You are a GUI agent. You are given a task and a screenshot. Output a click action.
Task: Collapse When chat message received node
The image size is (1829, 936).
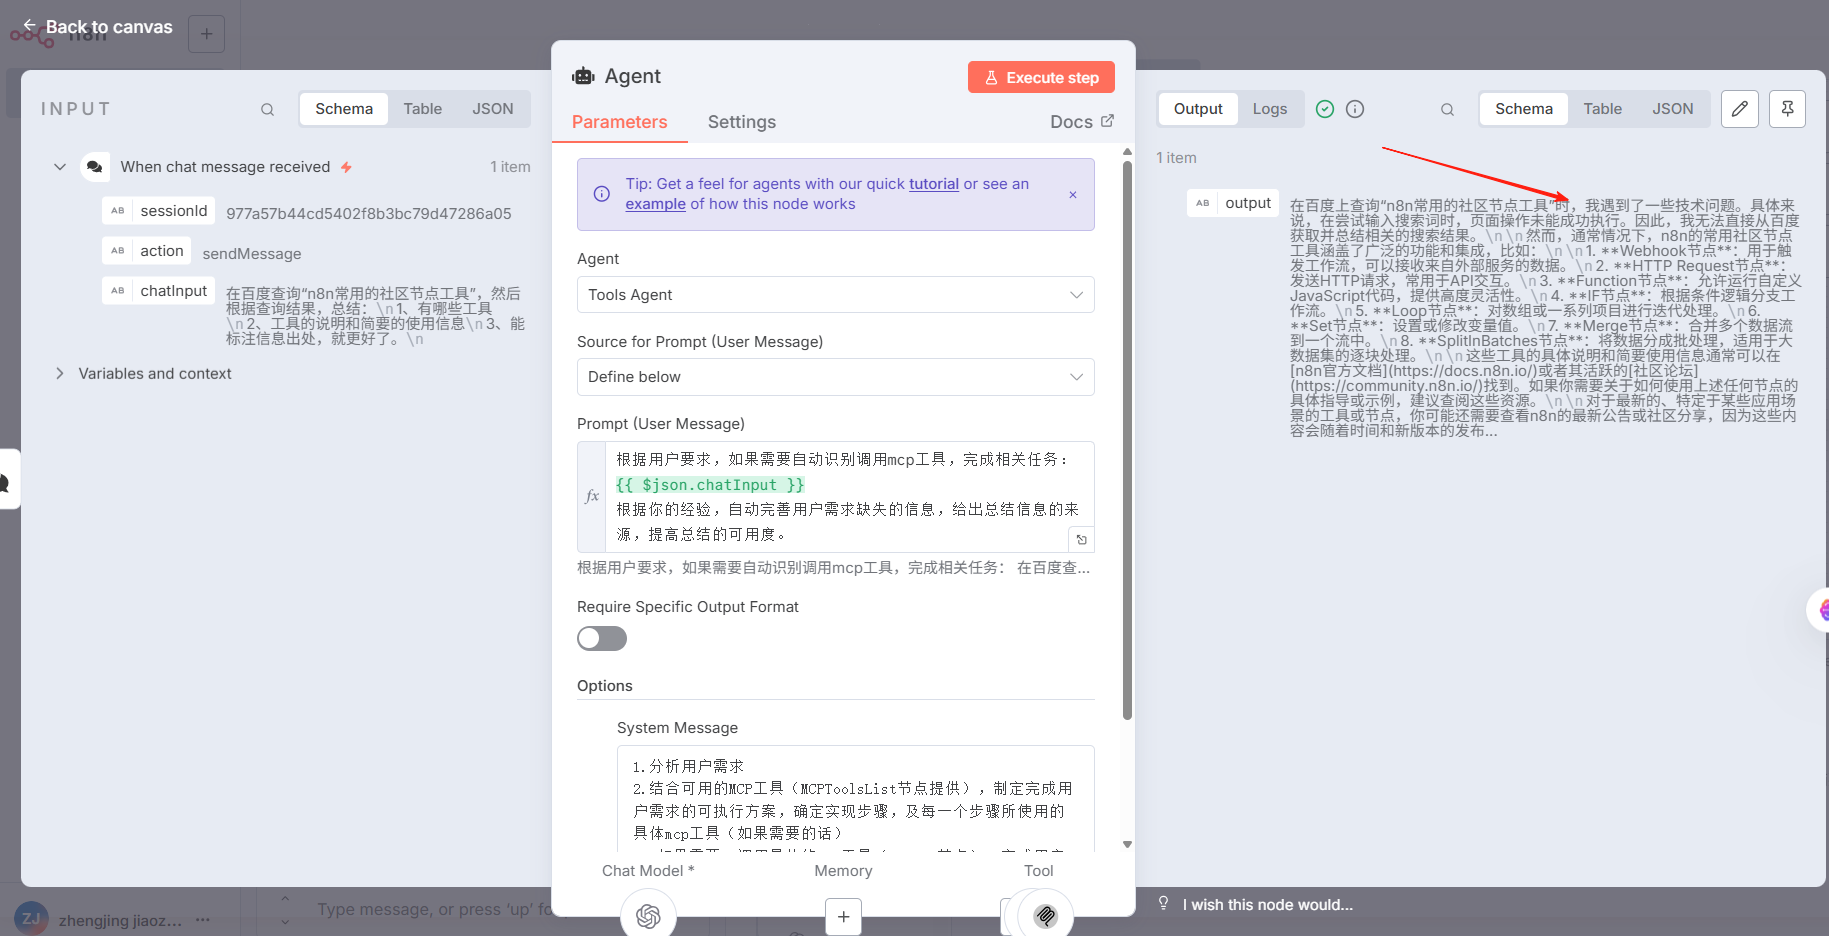pyautogui.click(x=60, y=167)
